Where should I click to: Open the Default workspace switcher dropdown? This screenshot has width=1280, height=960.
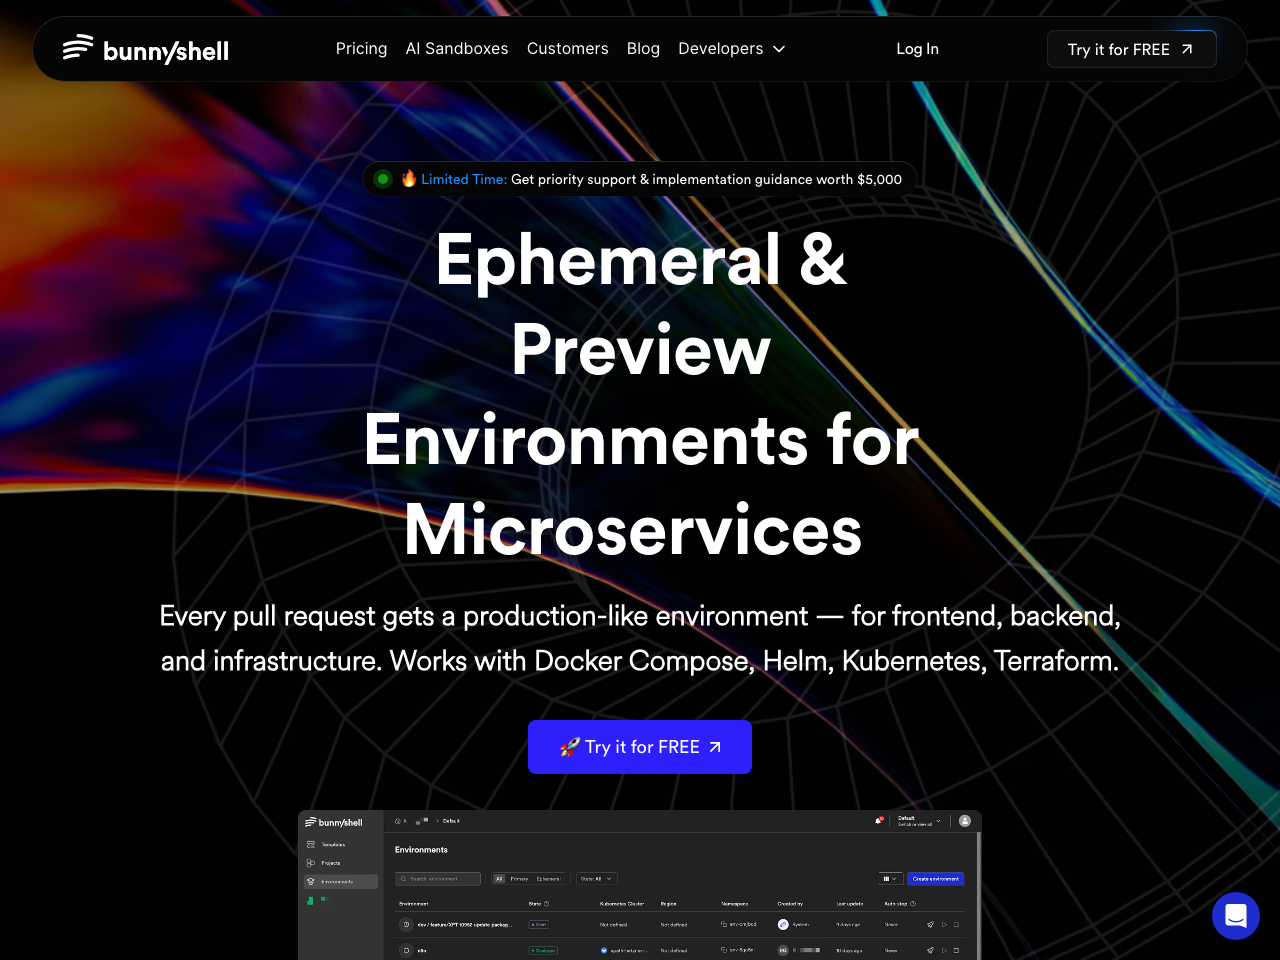click(x=919, y=821)
